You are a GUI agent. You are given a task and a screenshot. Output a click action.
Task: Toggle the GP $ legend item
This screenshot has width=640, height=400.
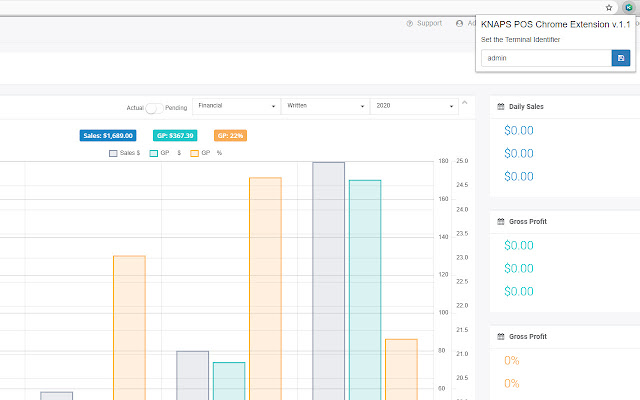[x=165, y=153]
